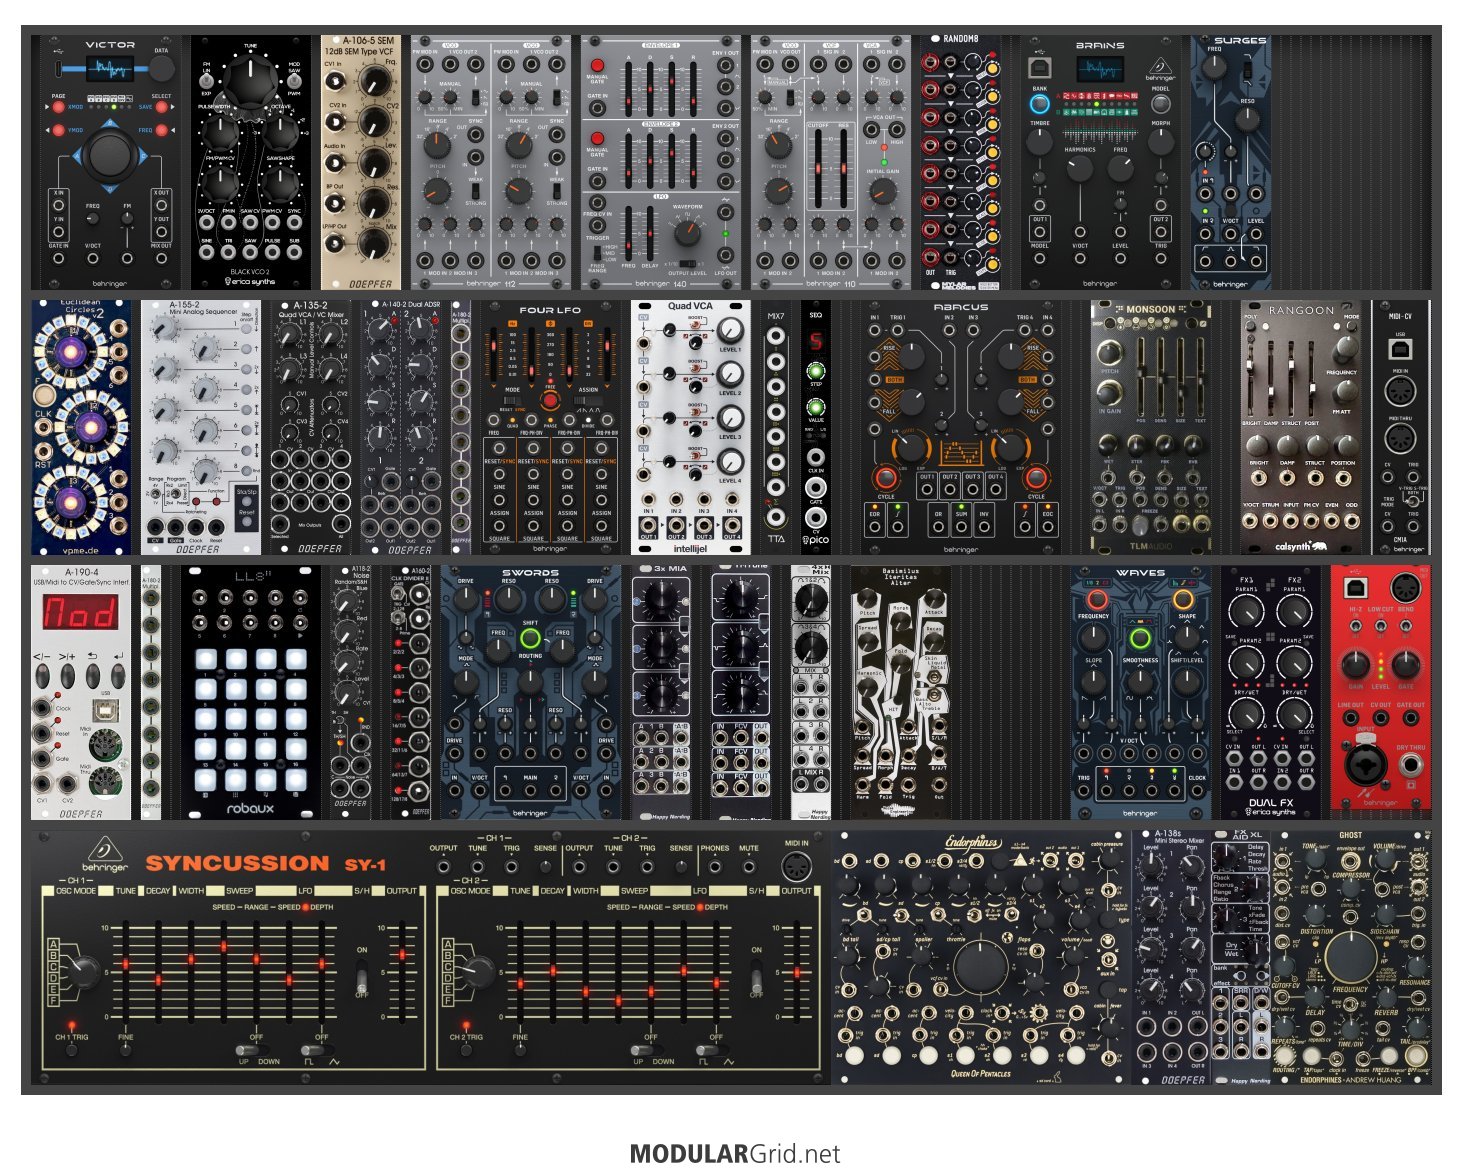Click the CV1 In jack on A-106-5 SEM
This screenshot has height=1175, width=1472.
[336, 83]
